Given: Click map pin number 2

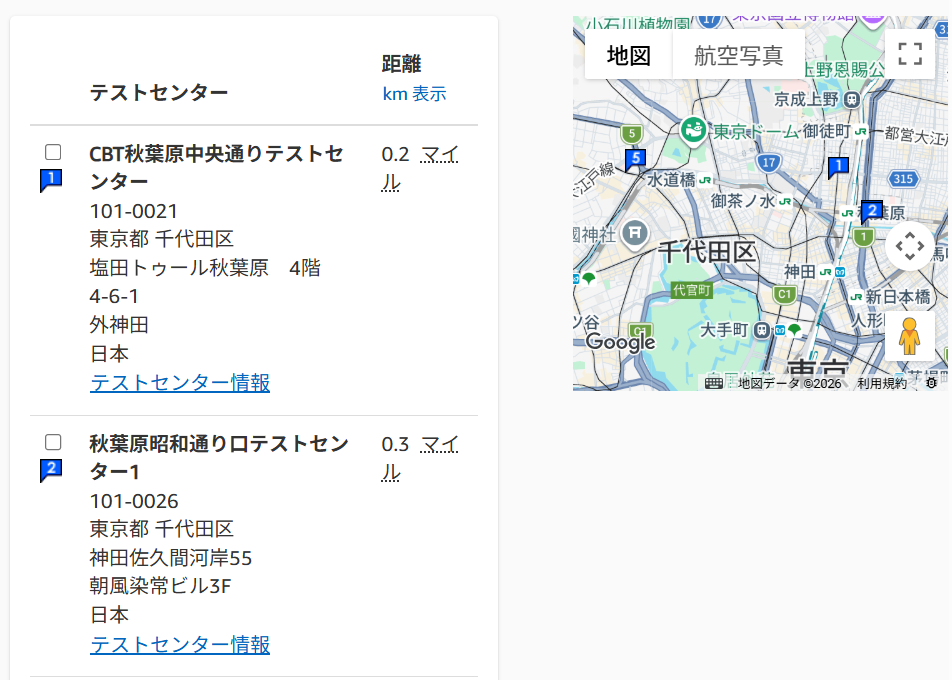Looking at the screenshot, I should click(871, 211).
